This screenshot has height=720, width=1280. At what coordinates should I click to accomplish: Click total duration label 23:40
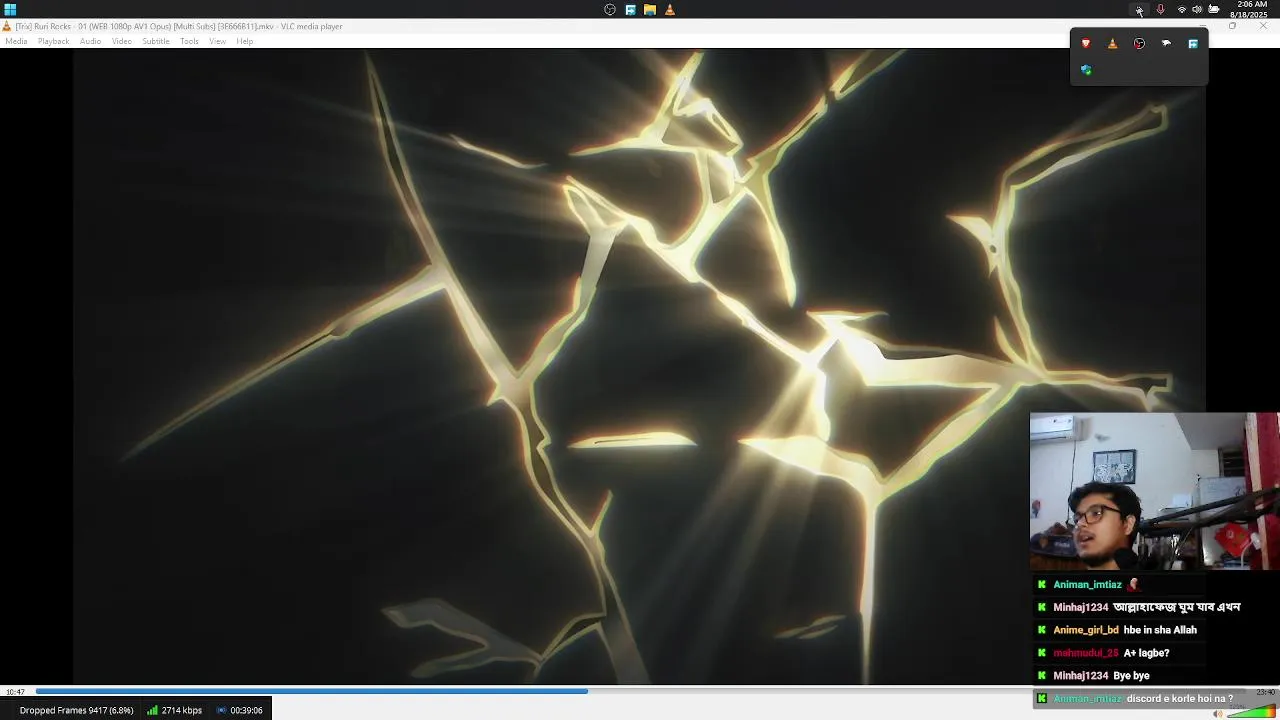[1265, 692]
